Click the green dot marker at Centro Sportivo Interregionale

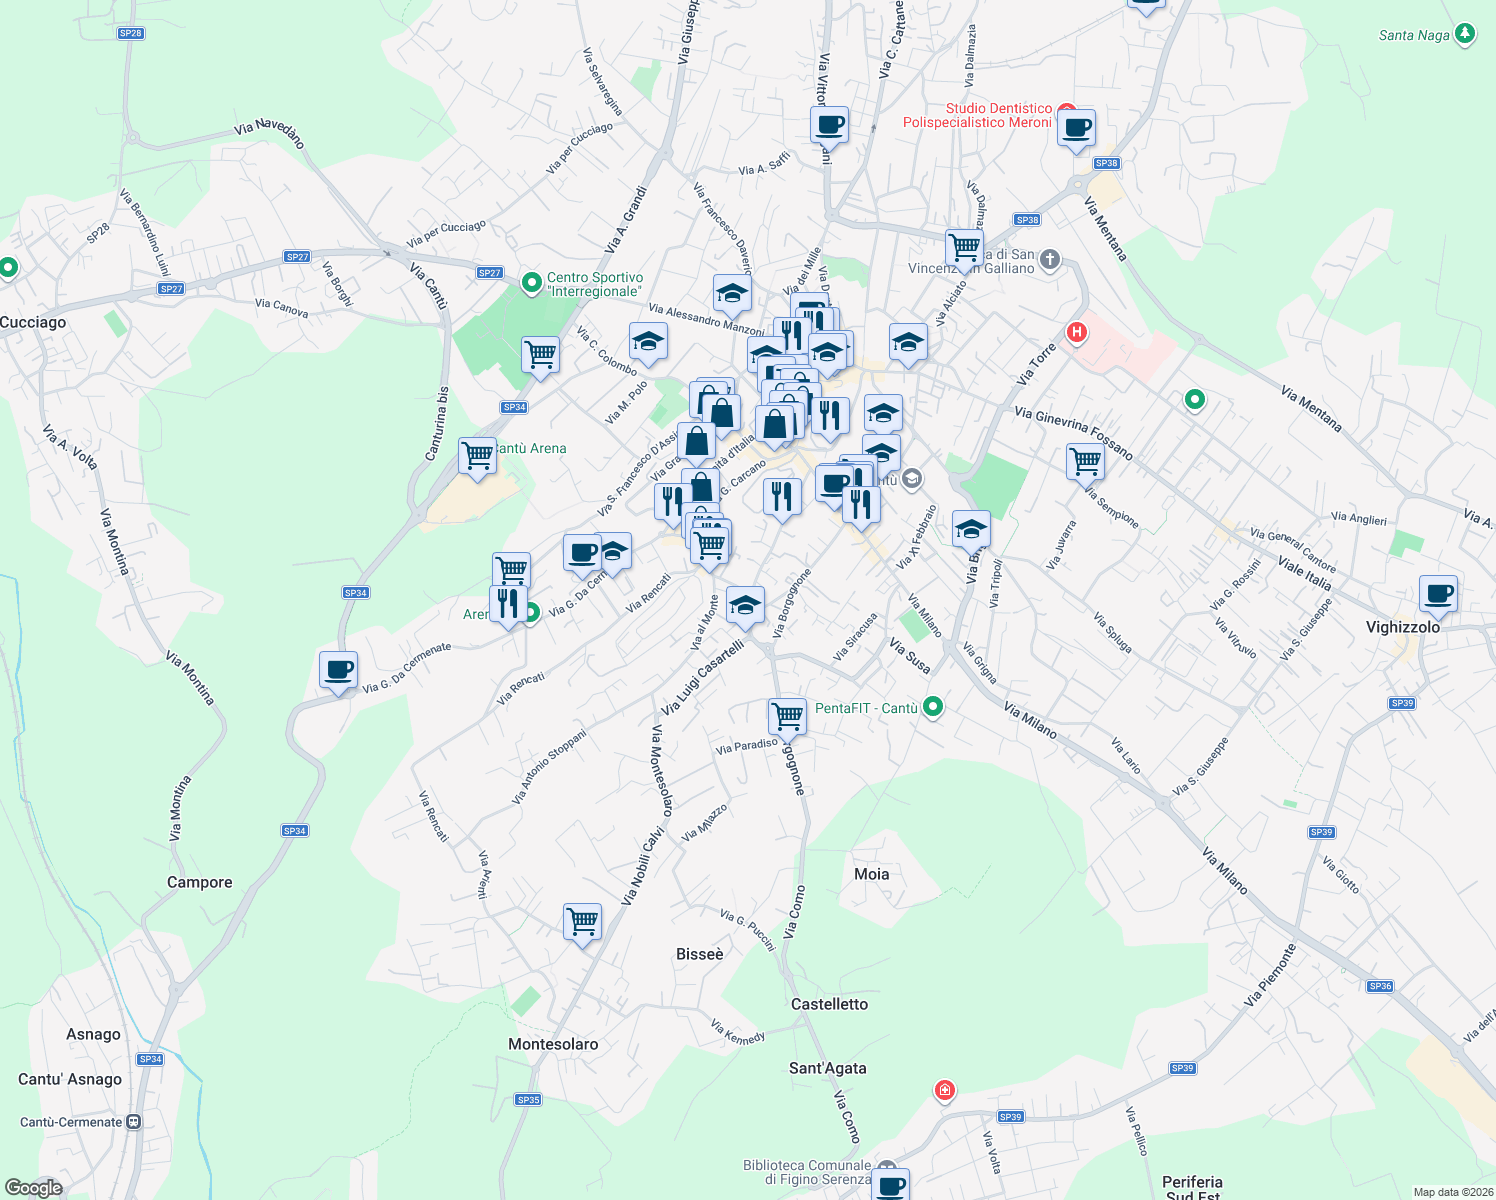pos(531,284)
